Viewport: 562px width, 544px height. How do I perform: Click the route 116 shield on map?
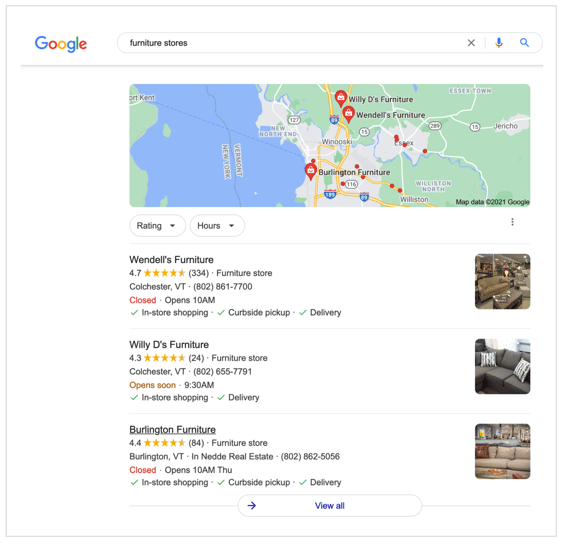click(x=351, y=184)
